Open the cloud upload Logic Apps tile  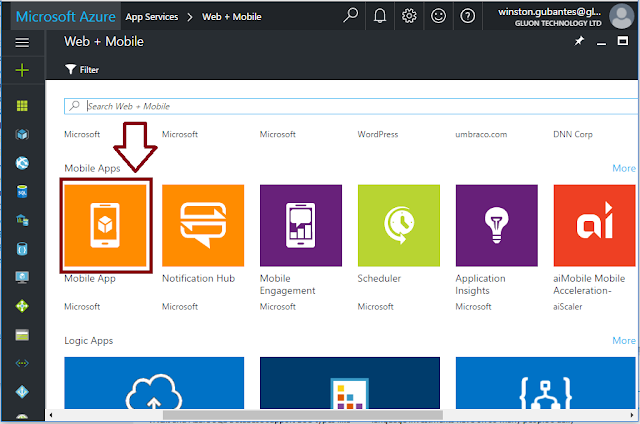click(154, 383)
